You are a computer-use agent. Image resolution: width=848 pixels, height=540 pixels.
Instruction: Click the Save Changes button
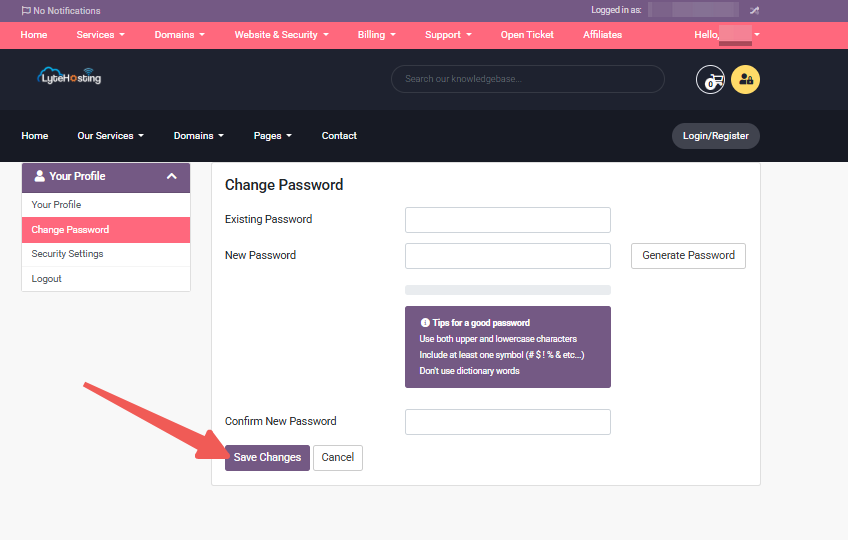pyautogui.click(x=267, y=458)
